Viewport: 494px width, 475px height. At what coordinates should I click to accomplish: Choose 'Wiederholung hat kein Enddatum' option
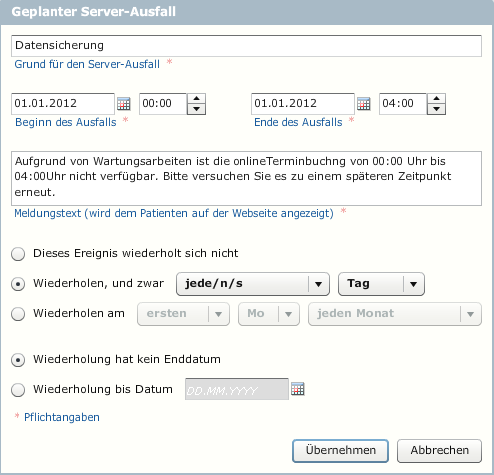click(x=18, y=360)
